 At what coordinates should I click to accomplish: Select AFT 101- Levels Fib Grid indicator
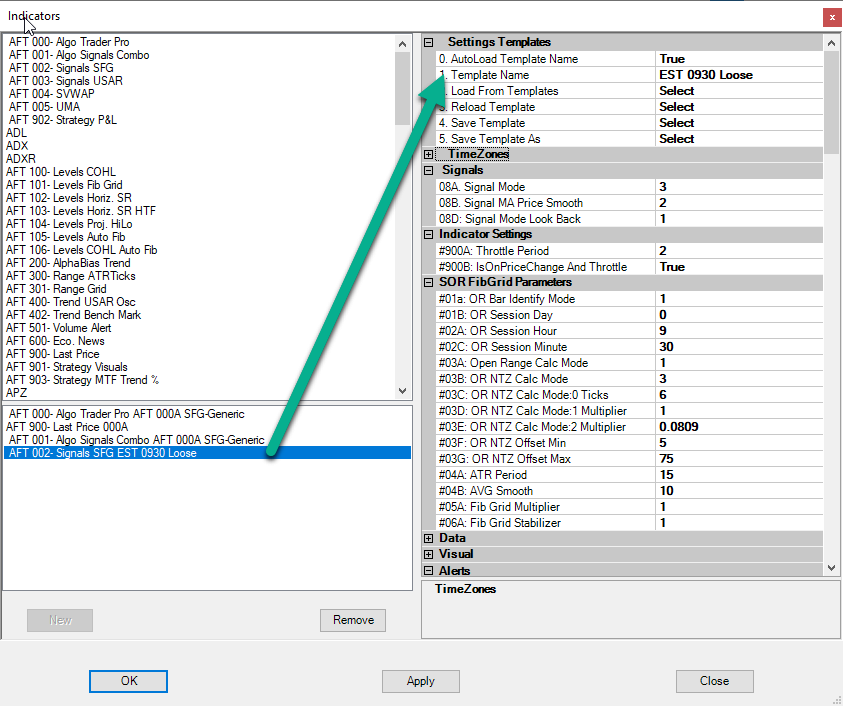(x=64, y=185)
